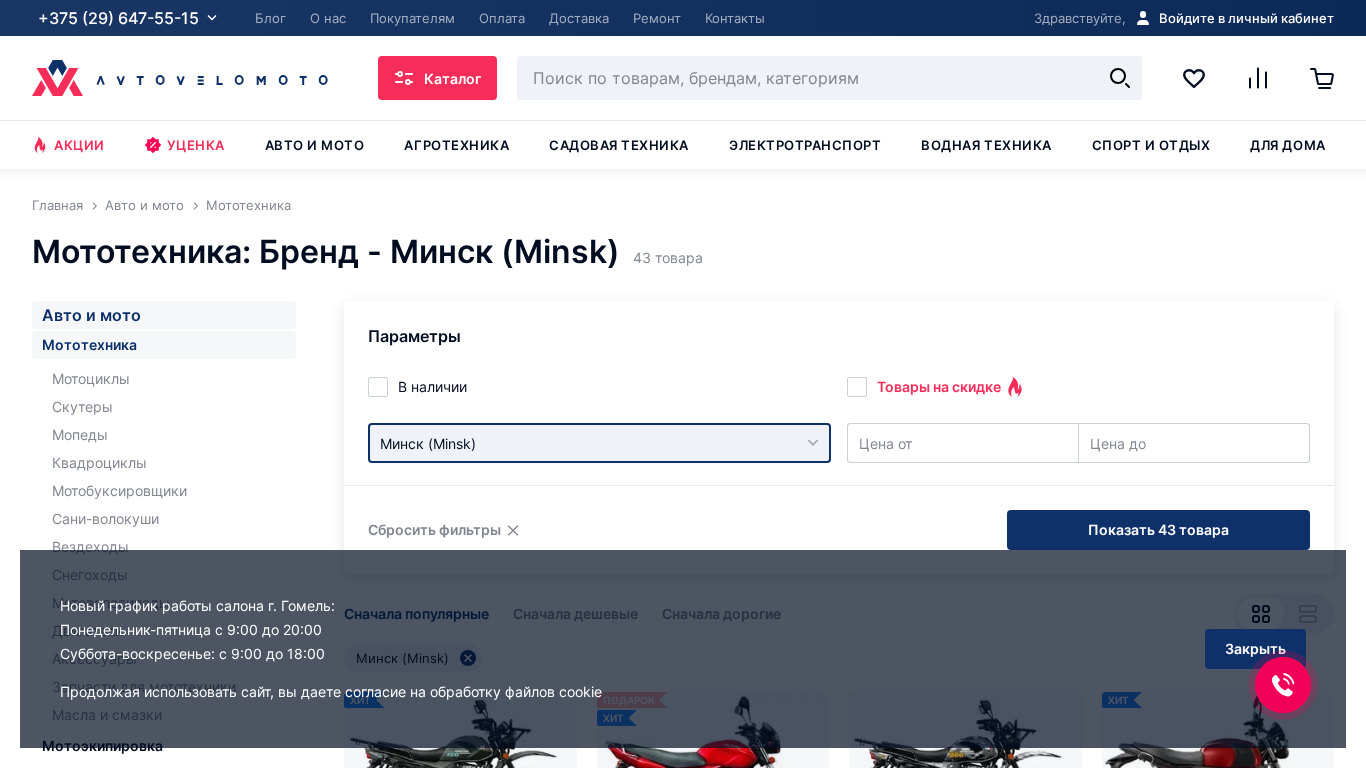Open УЦЕНКА menu item
1366x768 pixels.
185,145
